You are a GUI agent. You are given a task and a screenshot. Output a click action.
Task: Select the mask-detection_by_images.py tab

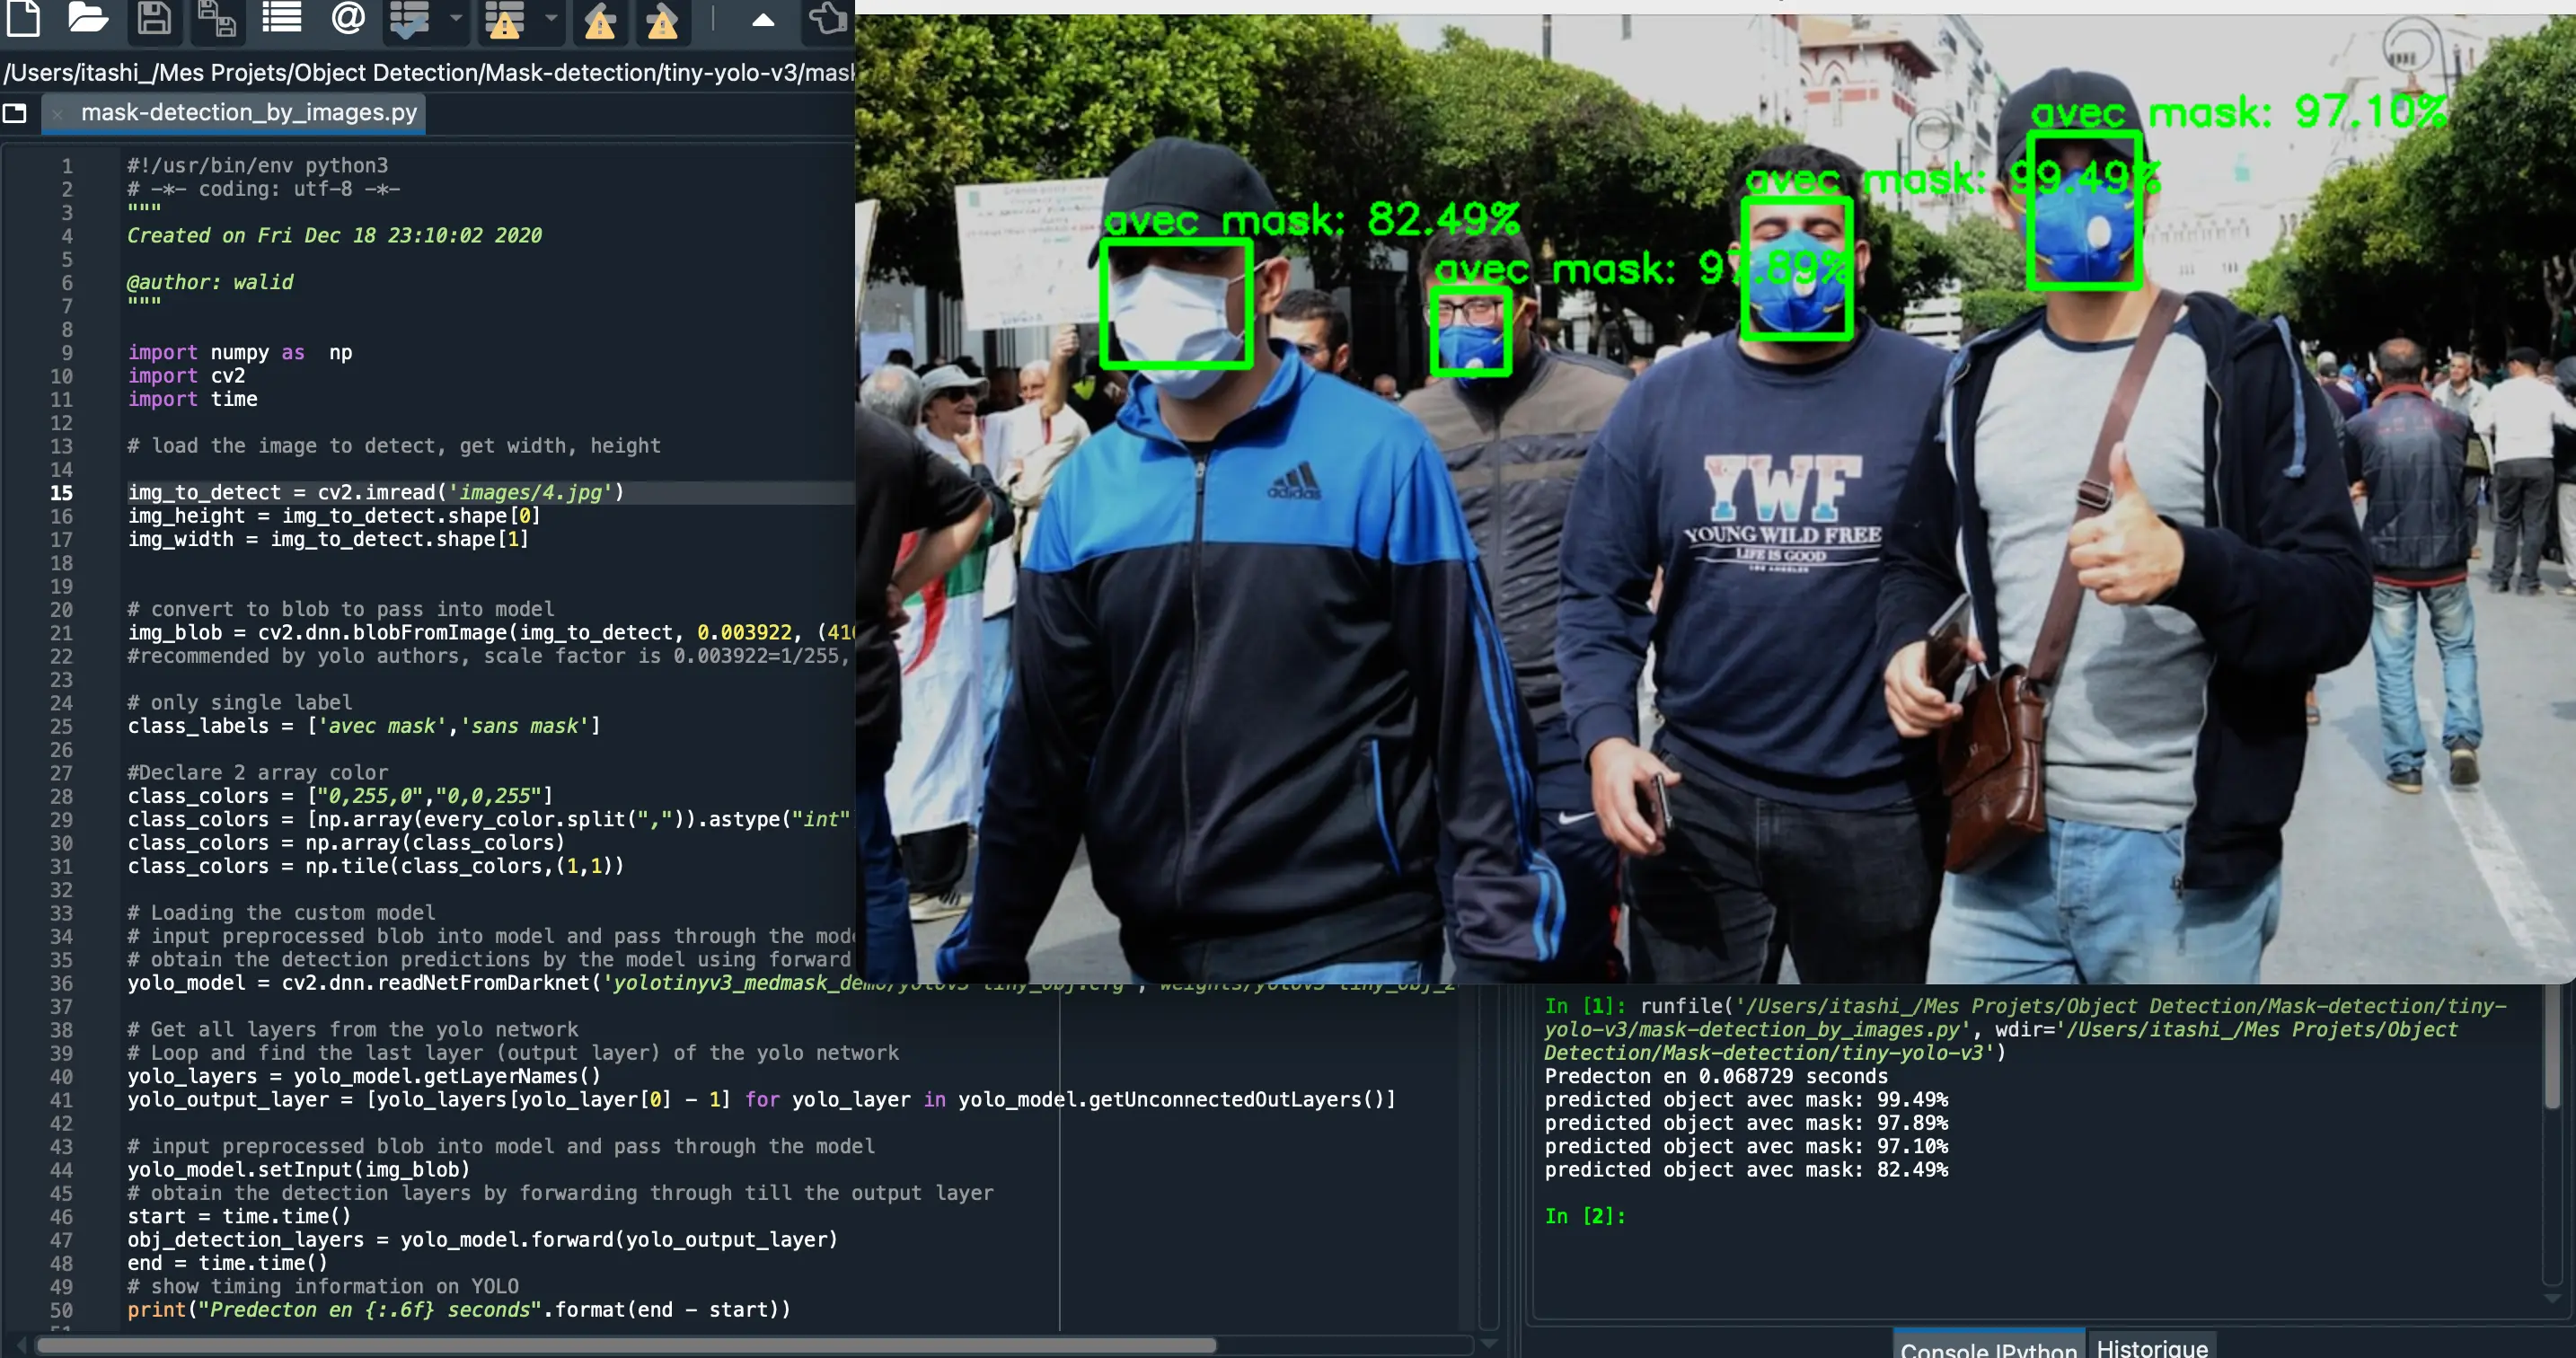click(x=248, y=112)
